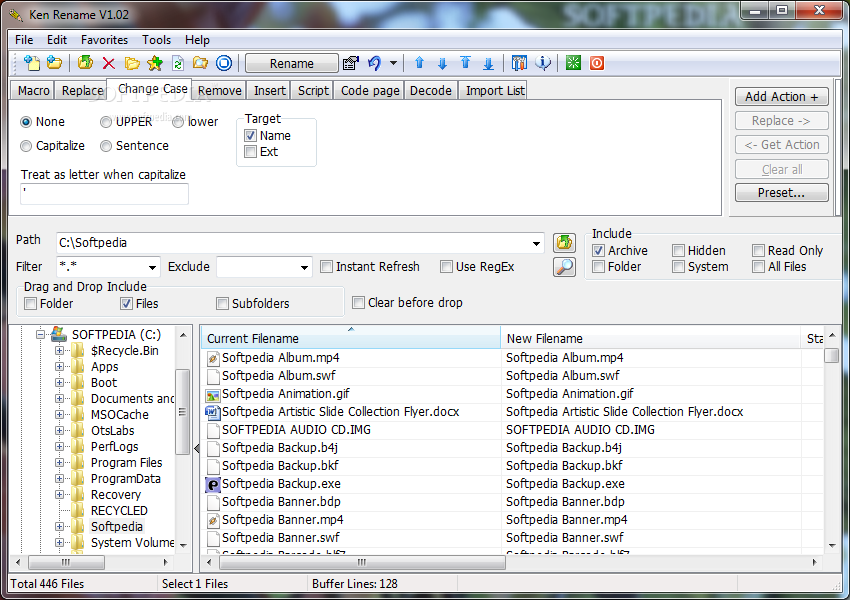
Task: Collapse the SOFTPEDIA (C:) drive node
Action: (x=40, y=334)
